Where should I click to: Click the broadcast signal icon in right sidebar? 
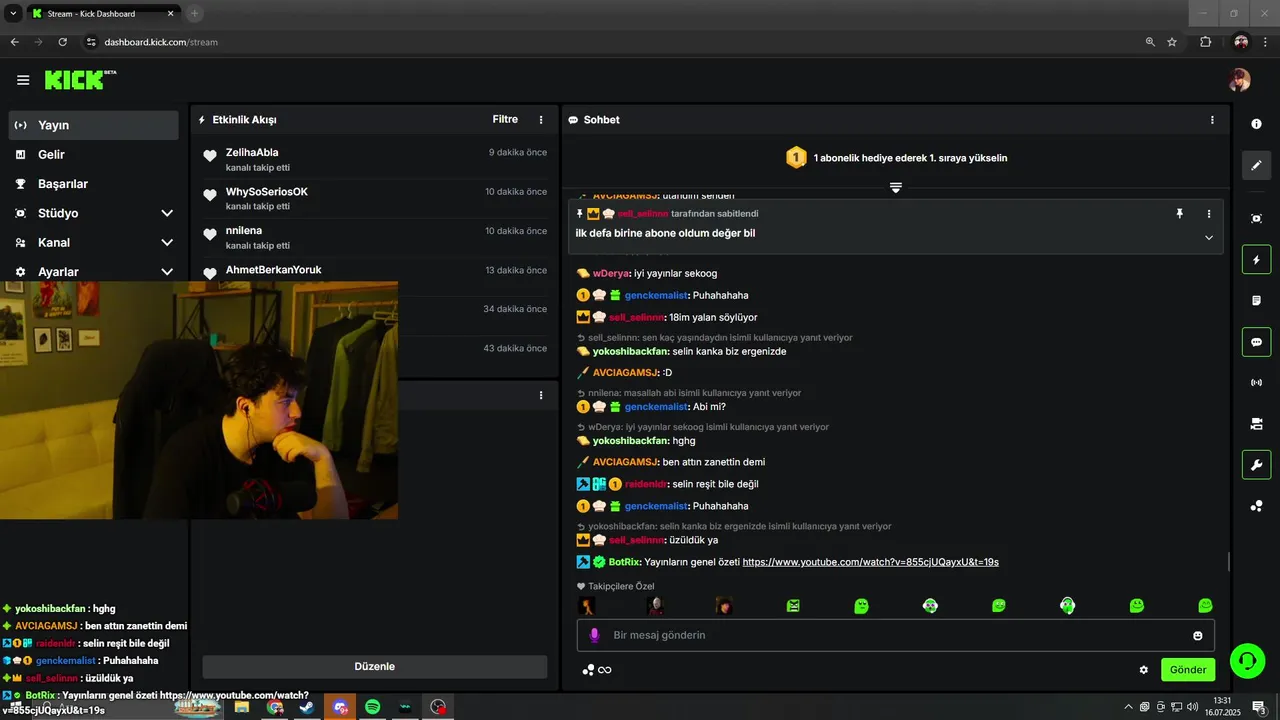[x=1257, y=382]
